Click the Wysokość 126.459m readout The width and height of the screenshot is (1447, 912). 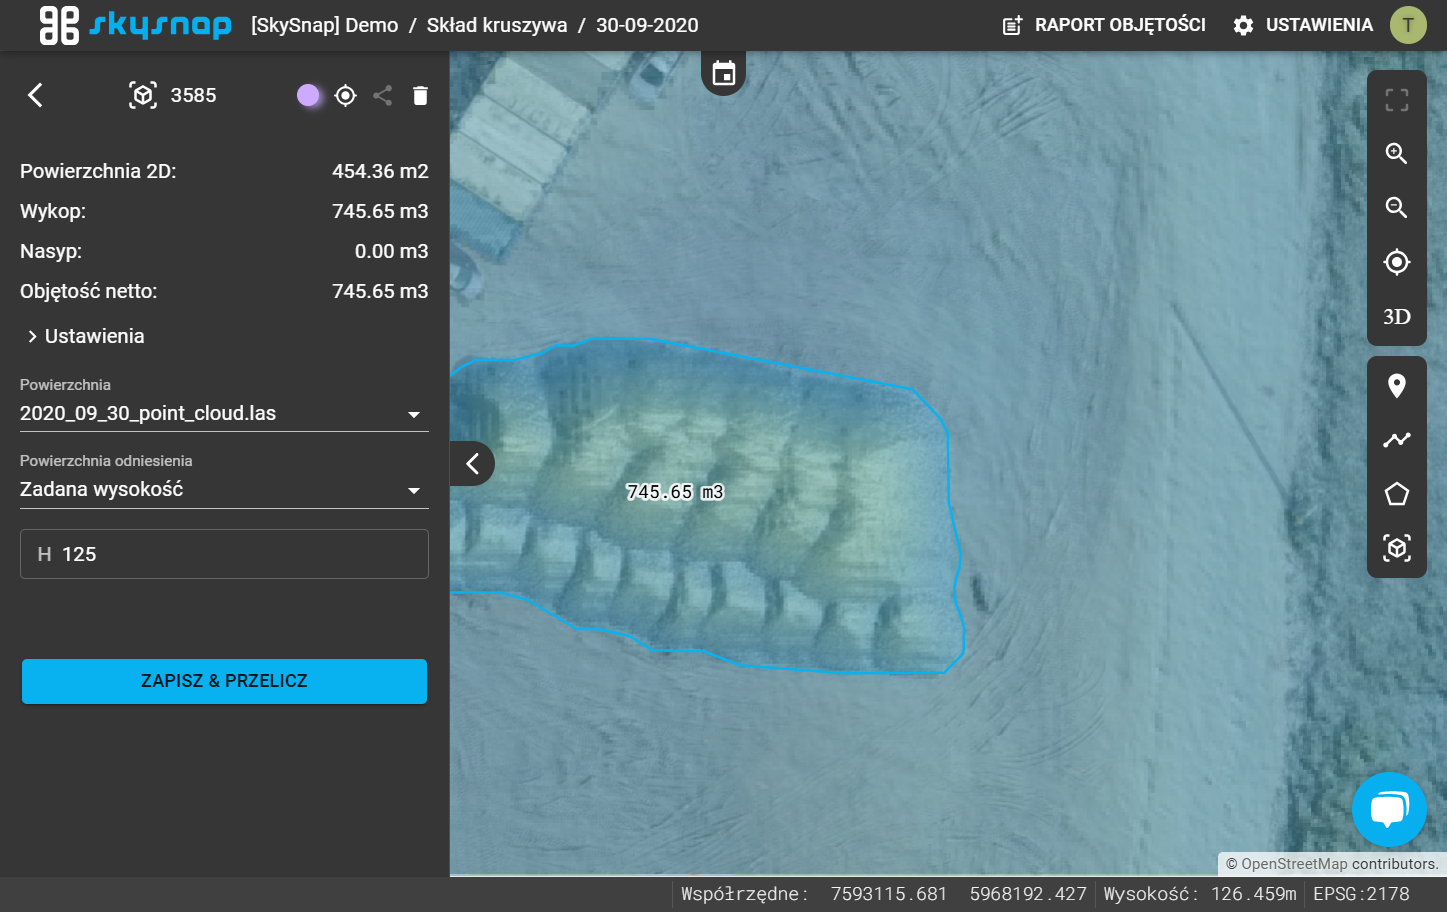click(1200, 894)
